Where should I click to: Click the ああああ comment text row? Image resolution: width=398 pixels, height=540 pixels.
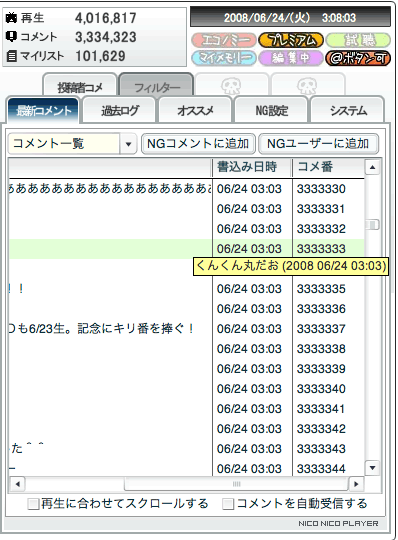click(110, 189)
